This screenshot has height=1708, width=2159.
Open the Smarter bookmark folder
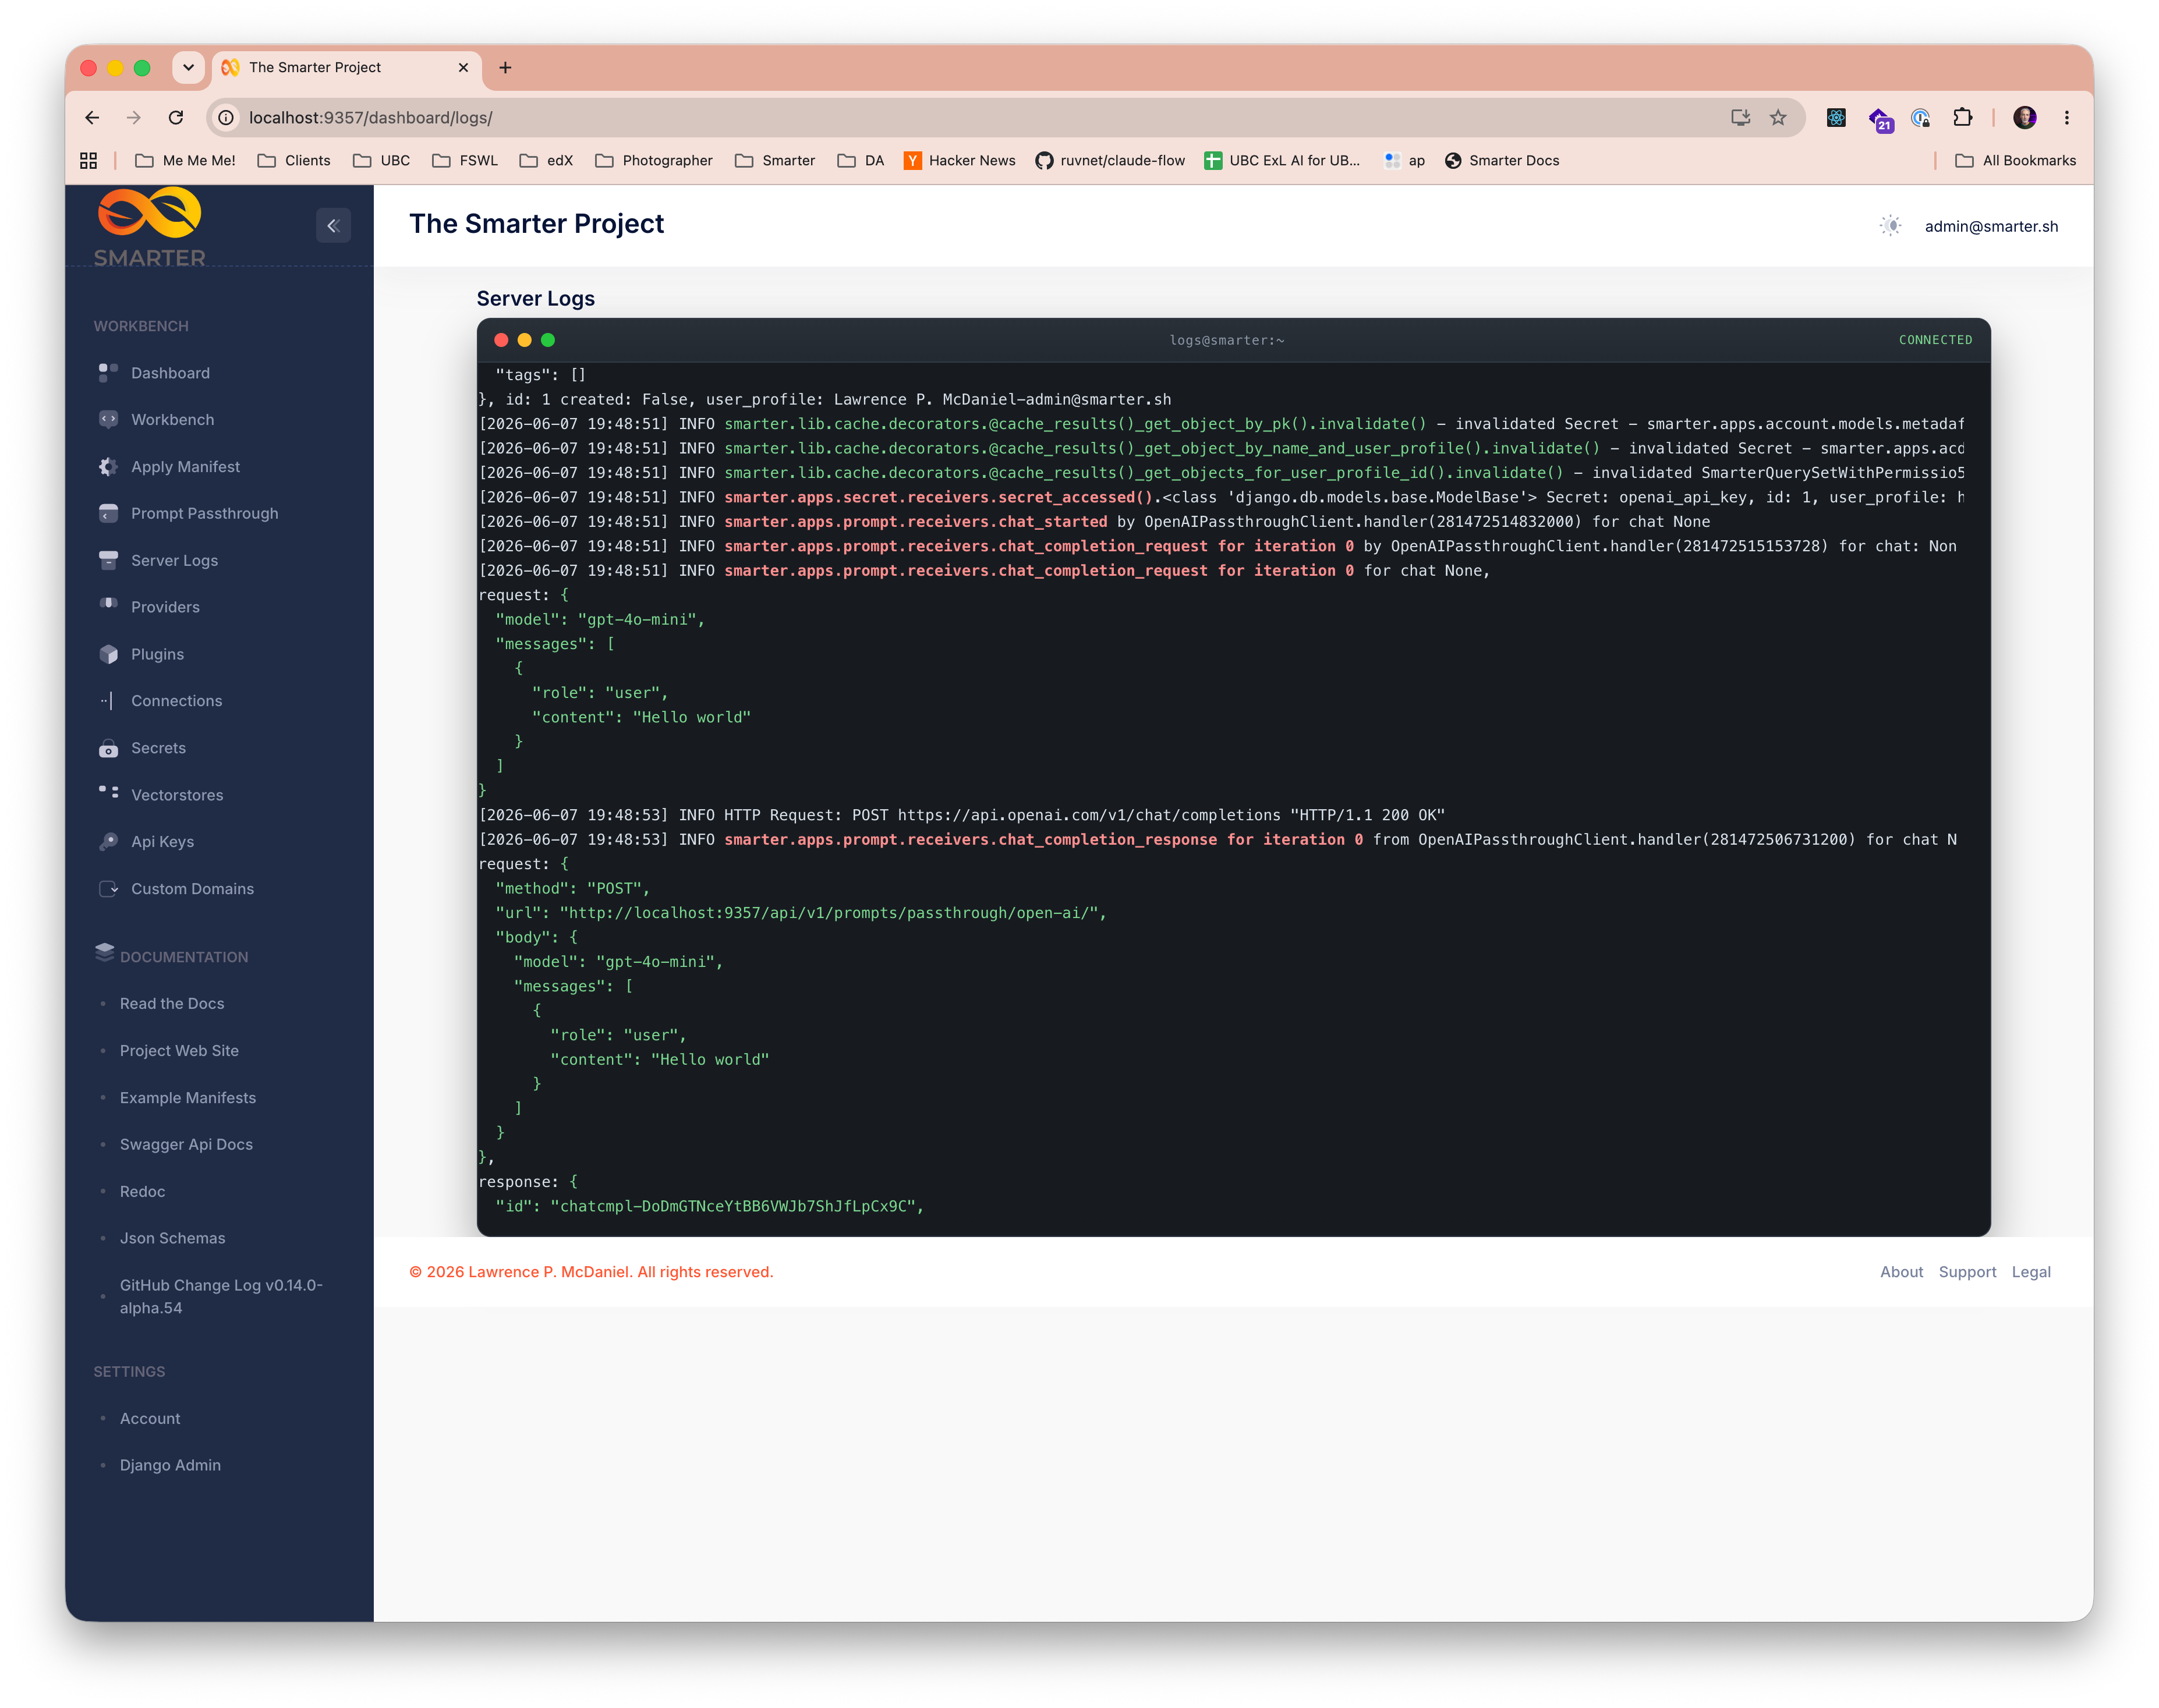point(775,161)
